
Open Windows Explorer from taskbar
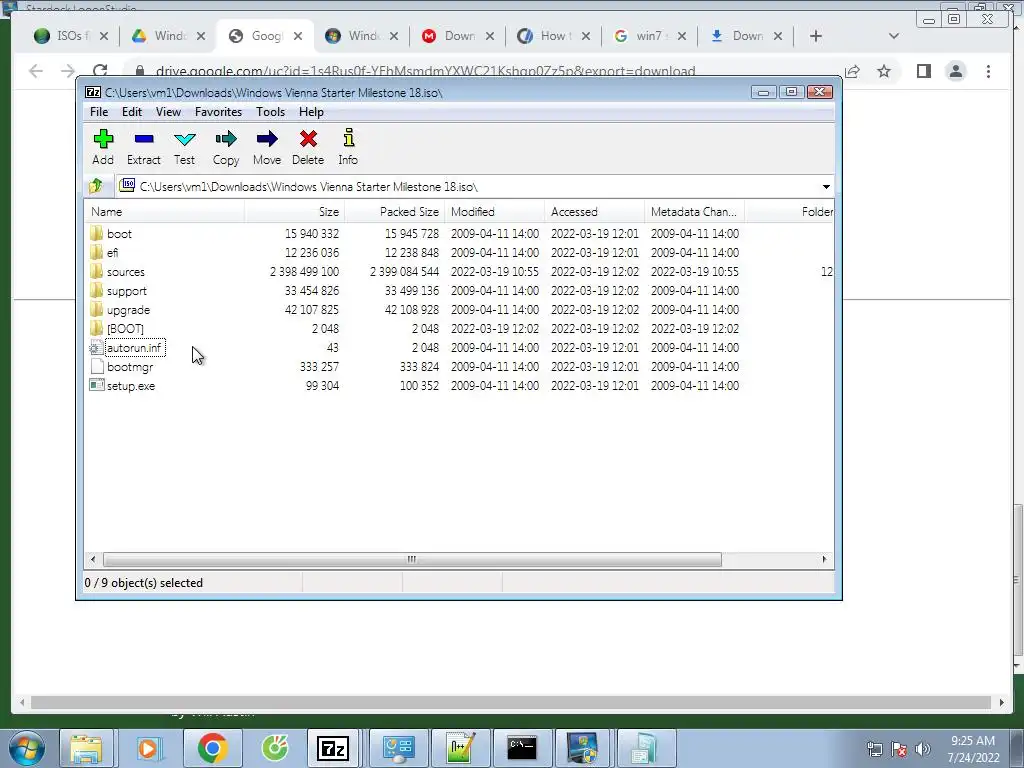(86, 748)
